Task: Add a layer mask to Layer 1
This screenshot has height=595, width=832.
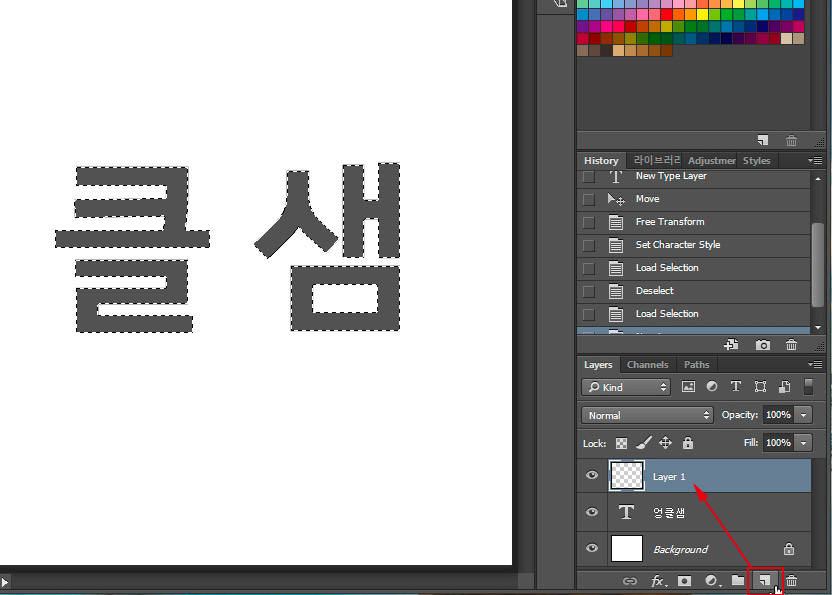Action: point(684,580)
